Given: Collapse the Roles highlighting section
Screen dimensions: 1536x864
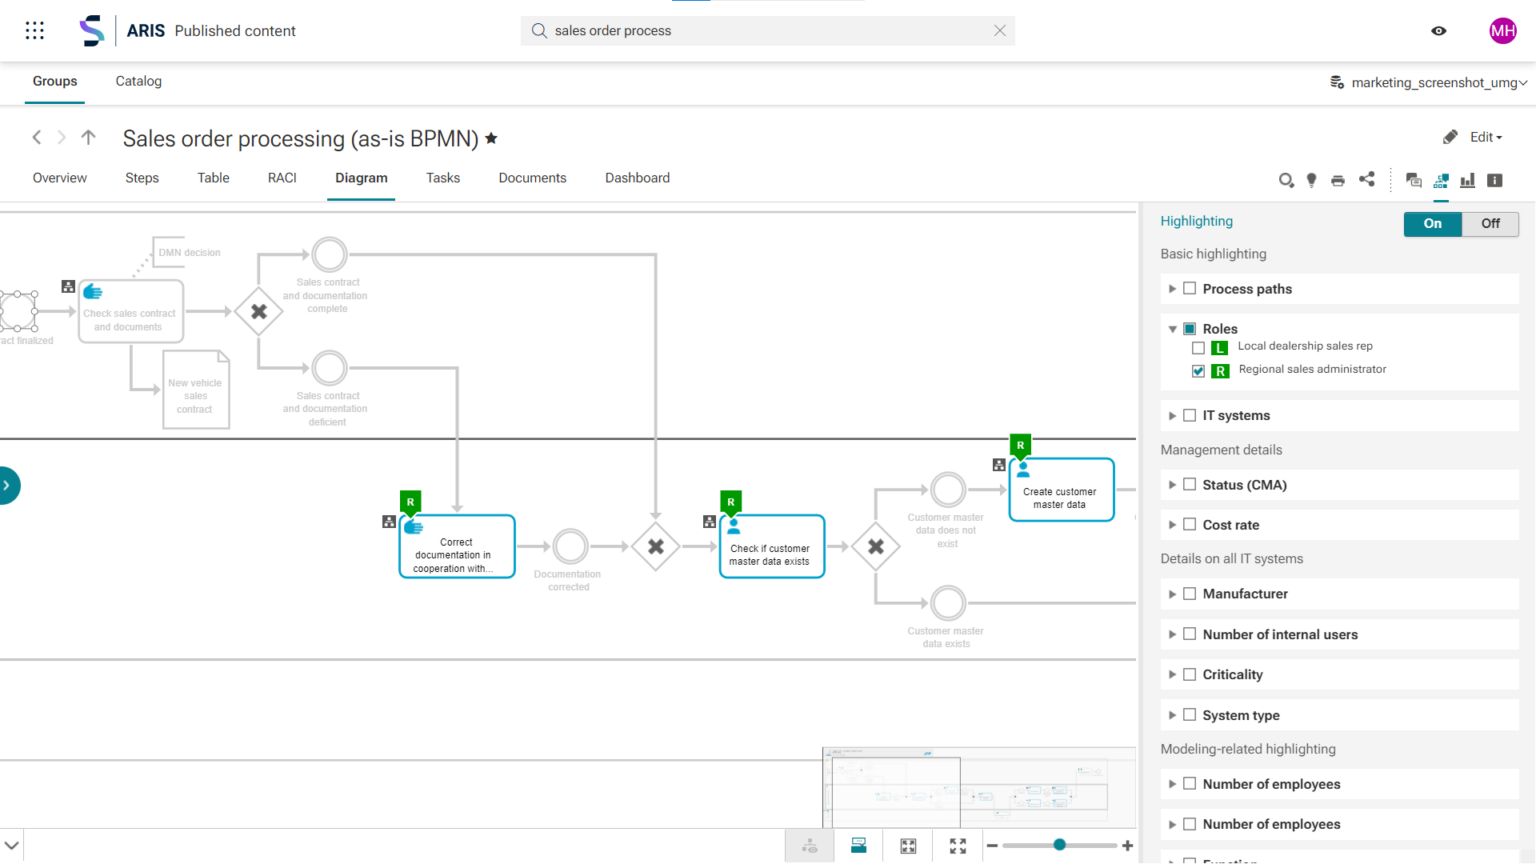Looking at the screenshot, I should (x=1172, y=328).
